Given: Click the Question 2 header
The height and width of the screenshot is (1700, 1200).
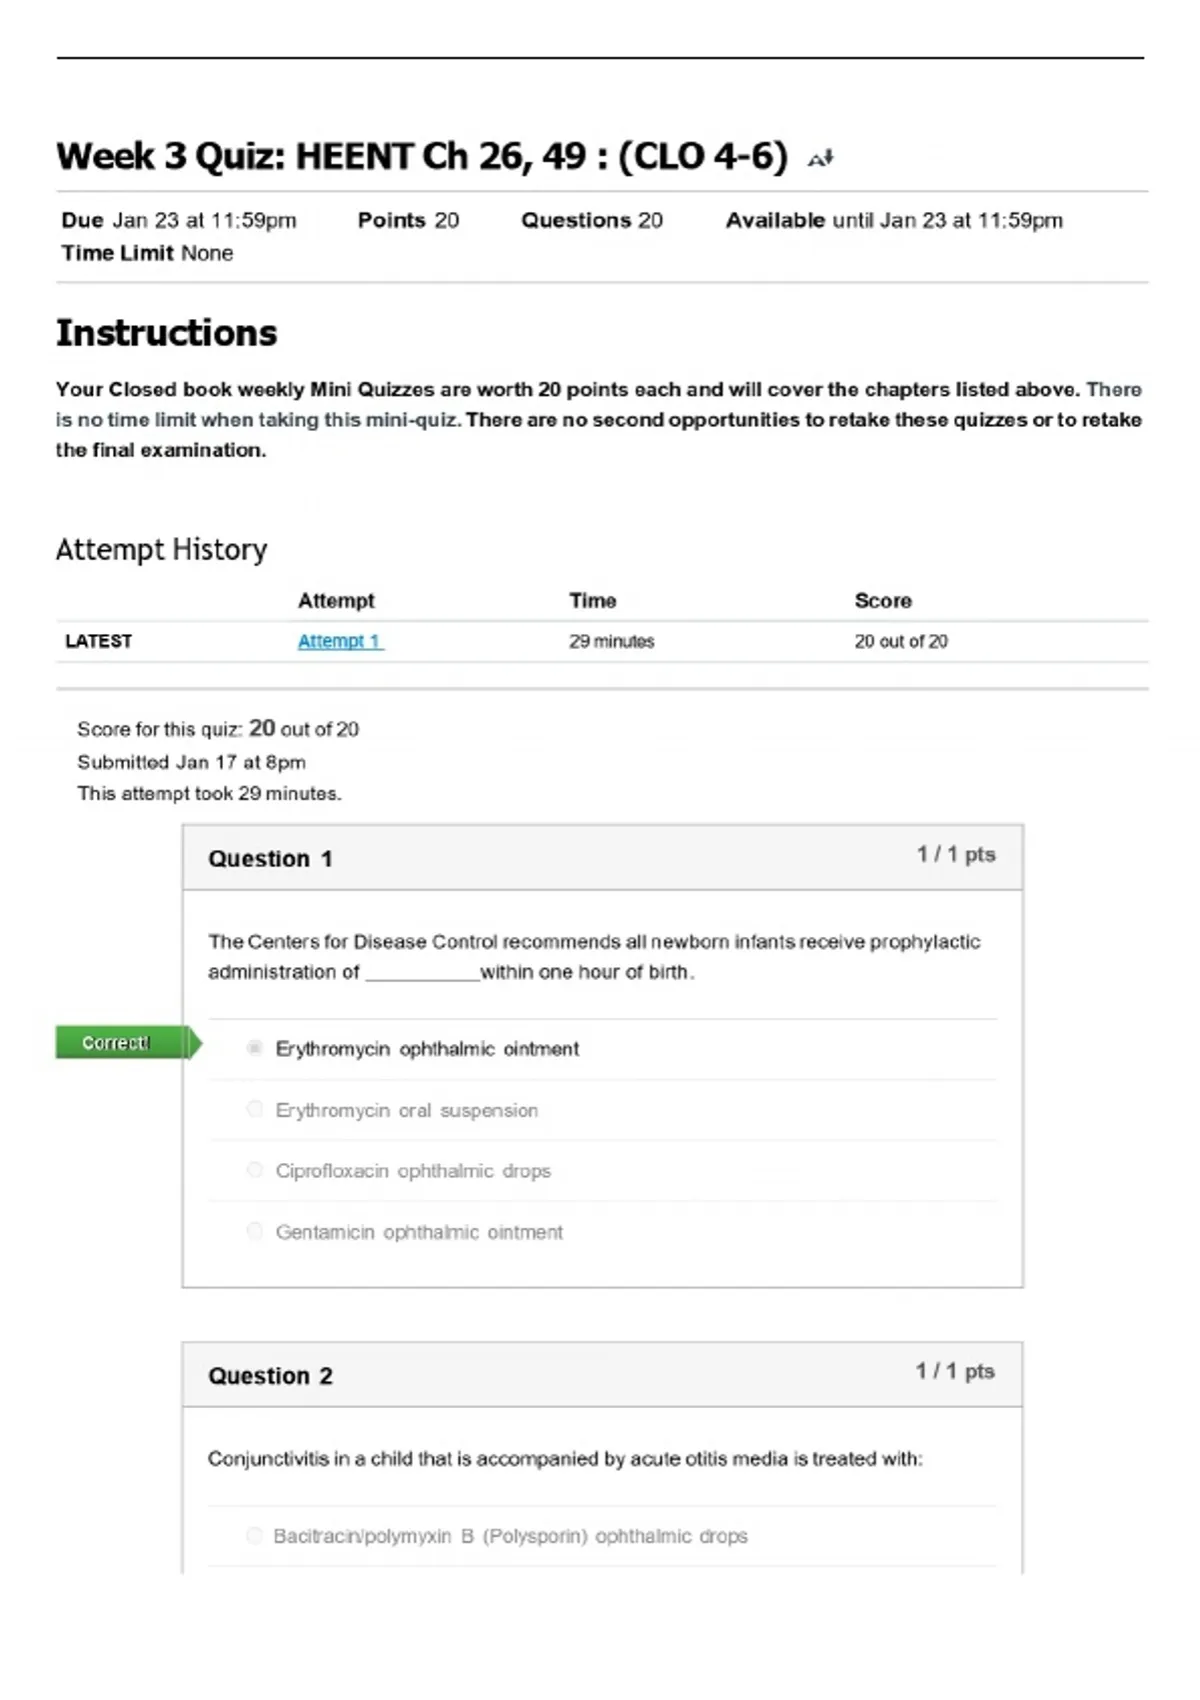Looking at the screenshot, I should click(270, 1376).
